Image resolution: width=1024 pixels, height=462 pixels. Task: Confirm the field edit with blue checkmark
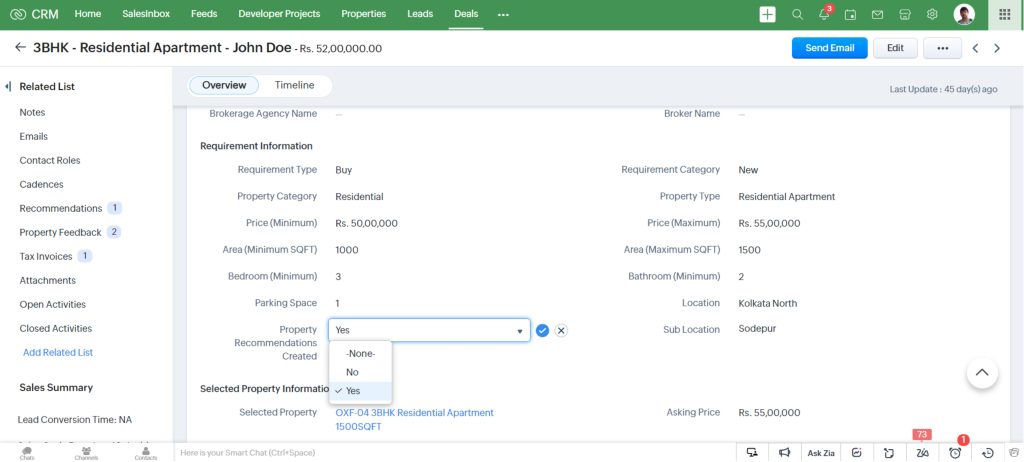pos(542,331)
